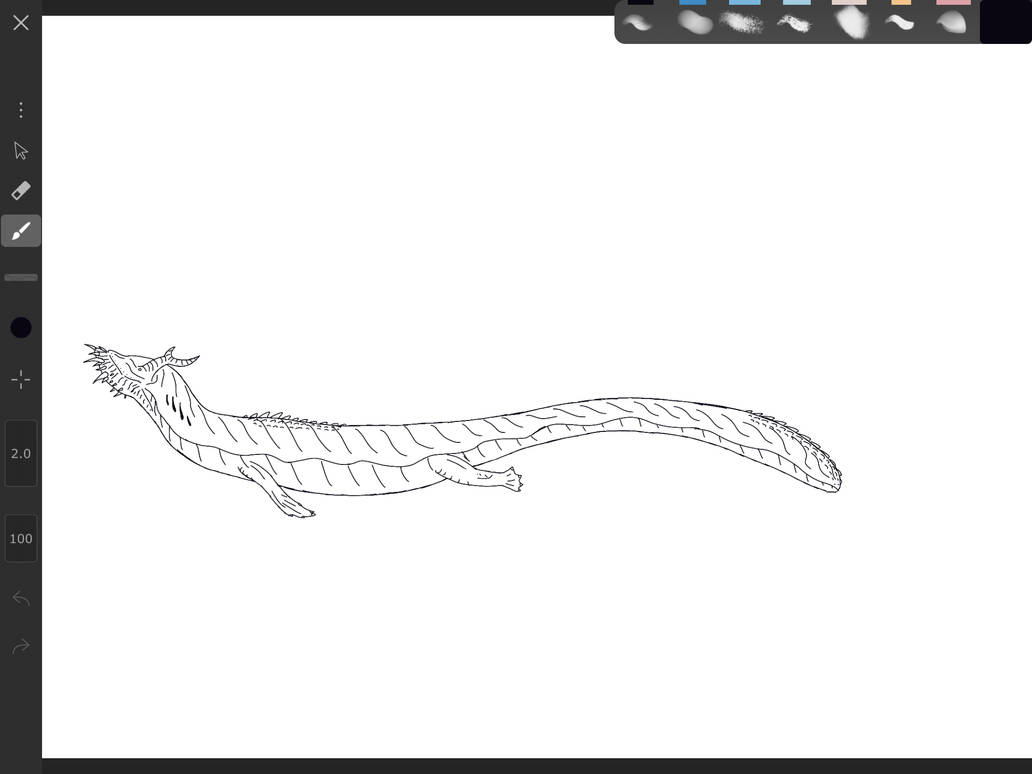Click the dashed crosshair icon

coord(21,379)
